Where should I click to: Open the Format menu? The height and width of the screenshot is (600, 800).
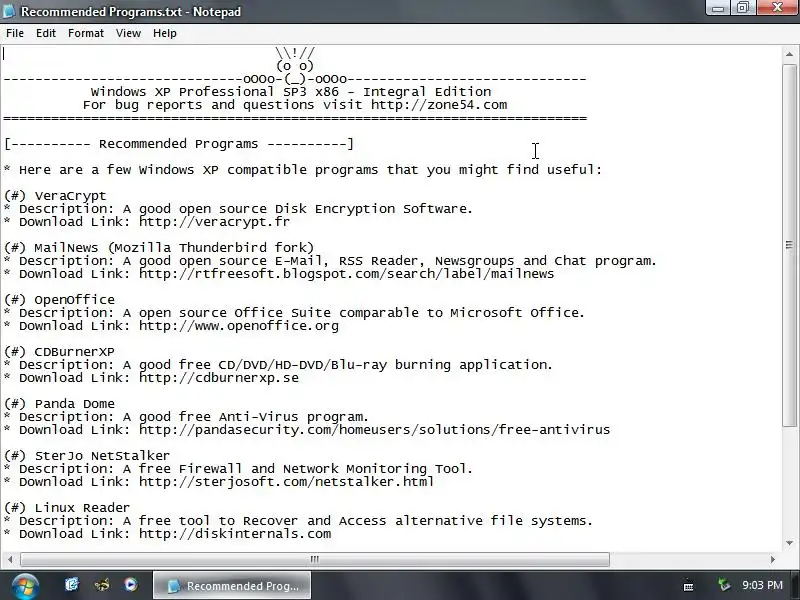(x=86, y=33)
